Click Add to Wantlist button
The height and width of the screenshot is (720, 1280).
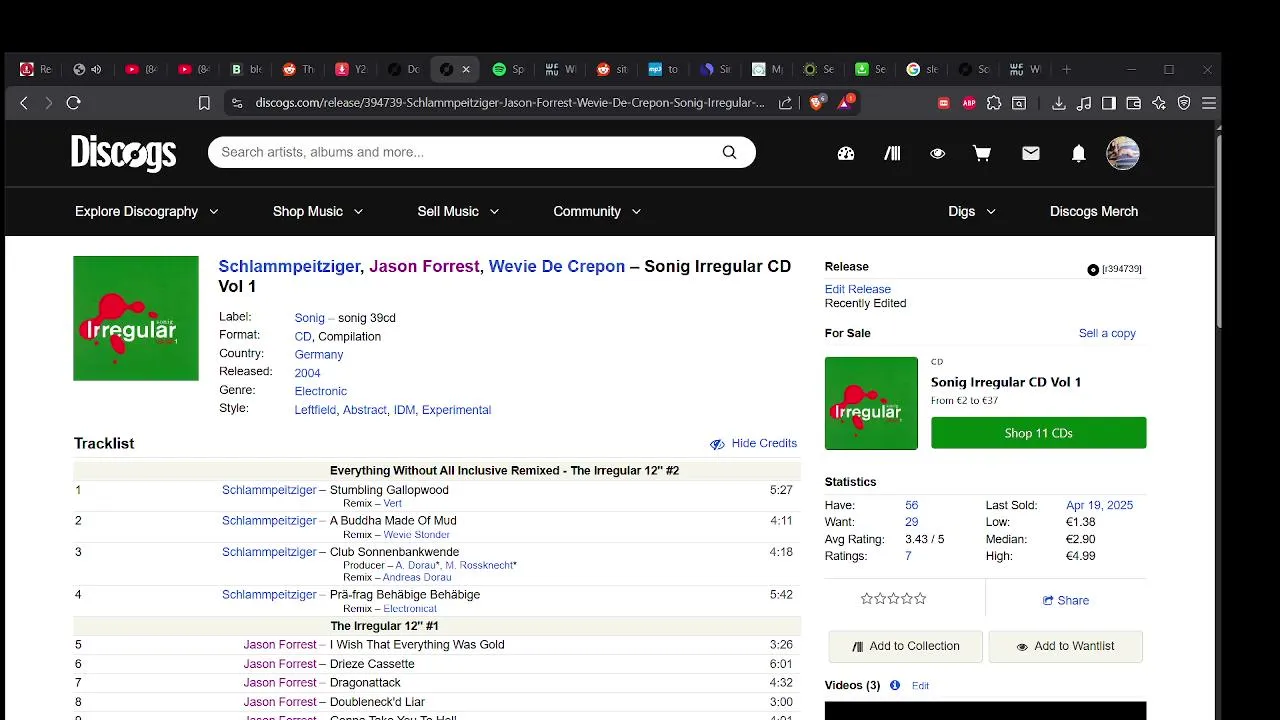[1066, 646]
